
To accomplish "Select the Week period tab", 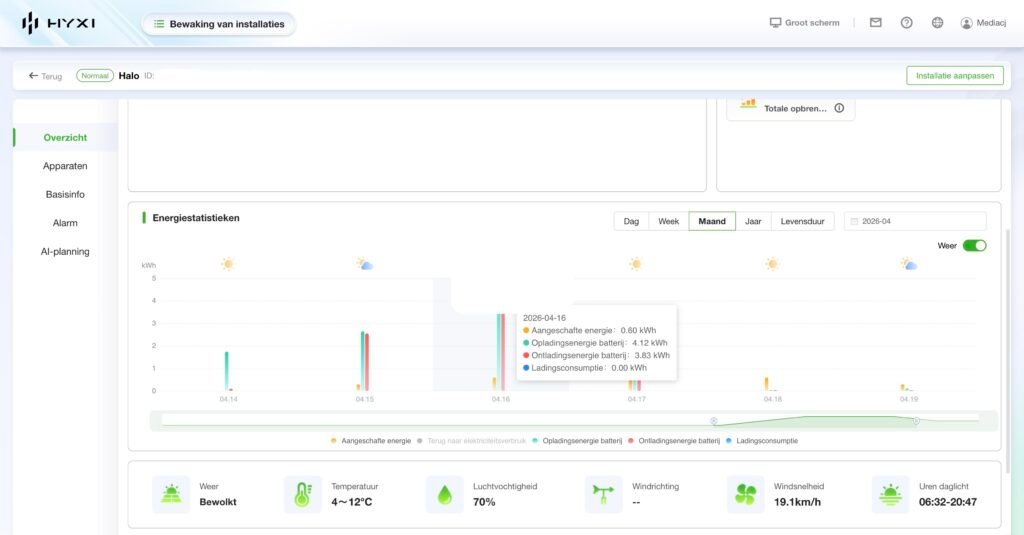I will [x=668, y=221].
